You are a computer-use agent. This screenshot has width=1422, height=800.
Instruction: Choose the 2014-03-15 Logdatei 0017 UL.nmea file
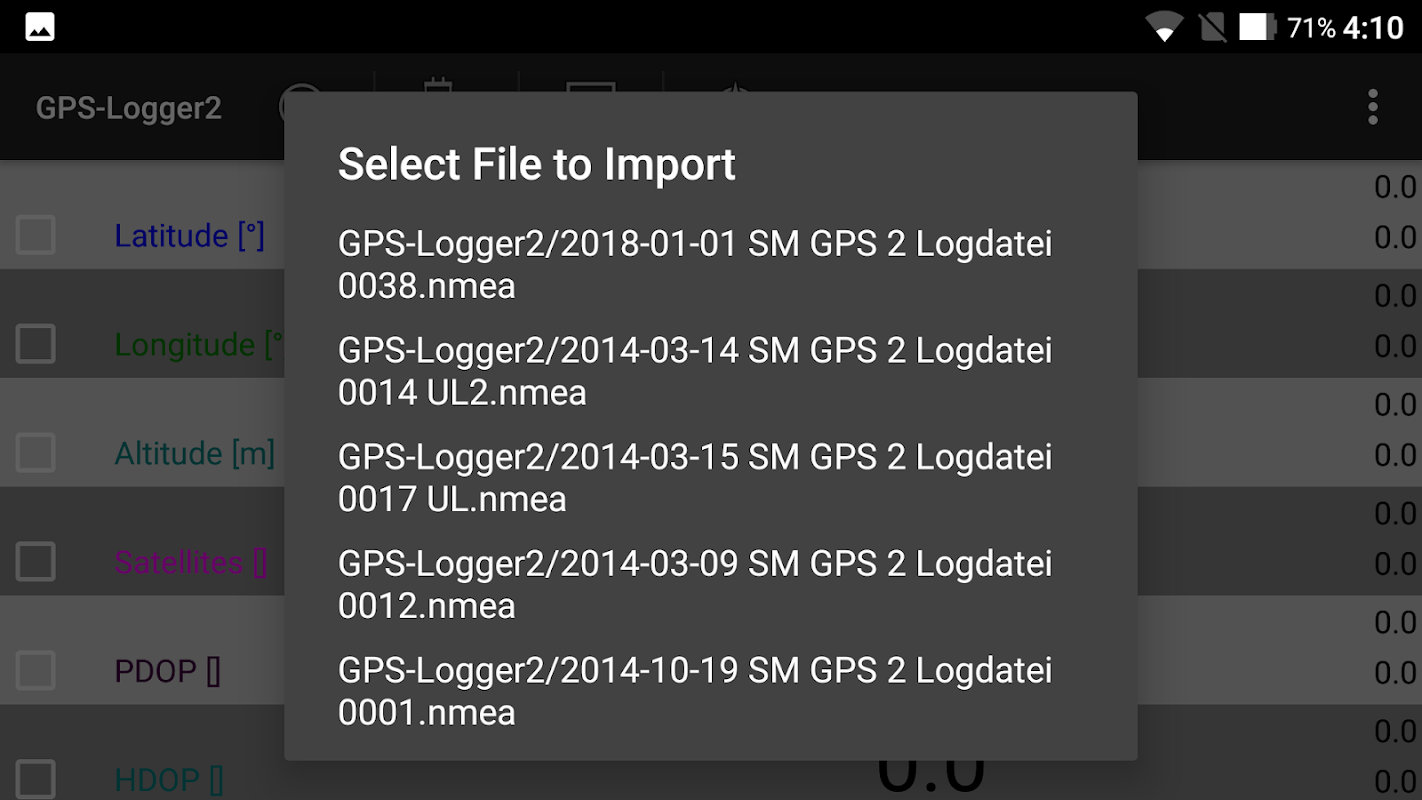coord(695,478)
